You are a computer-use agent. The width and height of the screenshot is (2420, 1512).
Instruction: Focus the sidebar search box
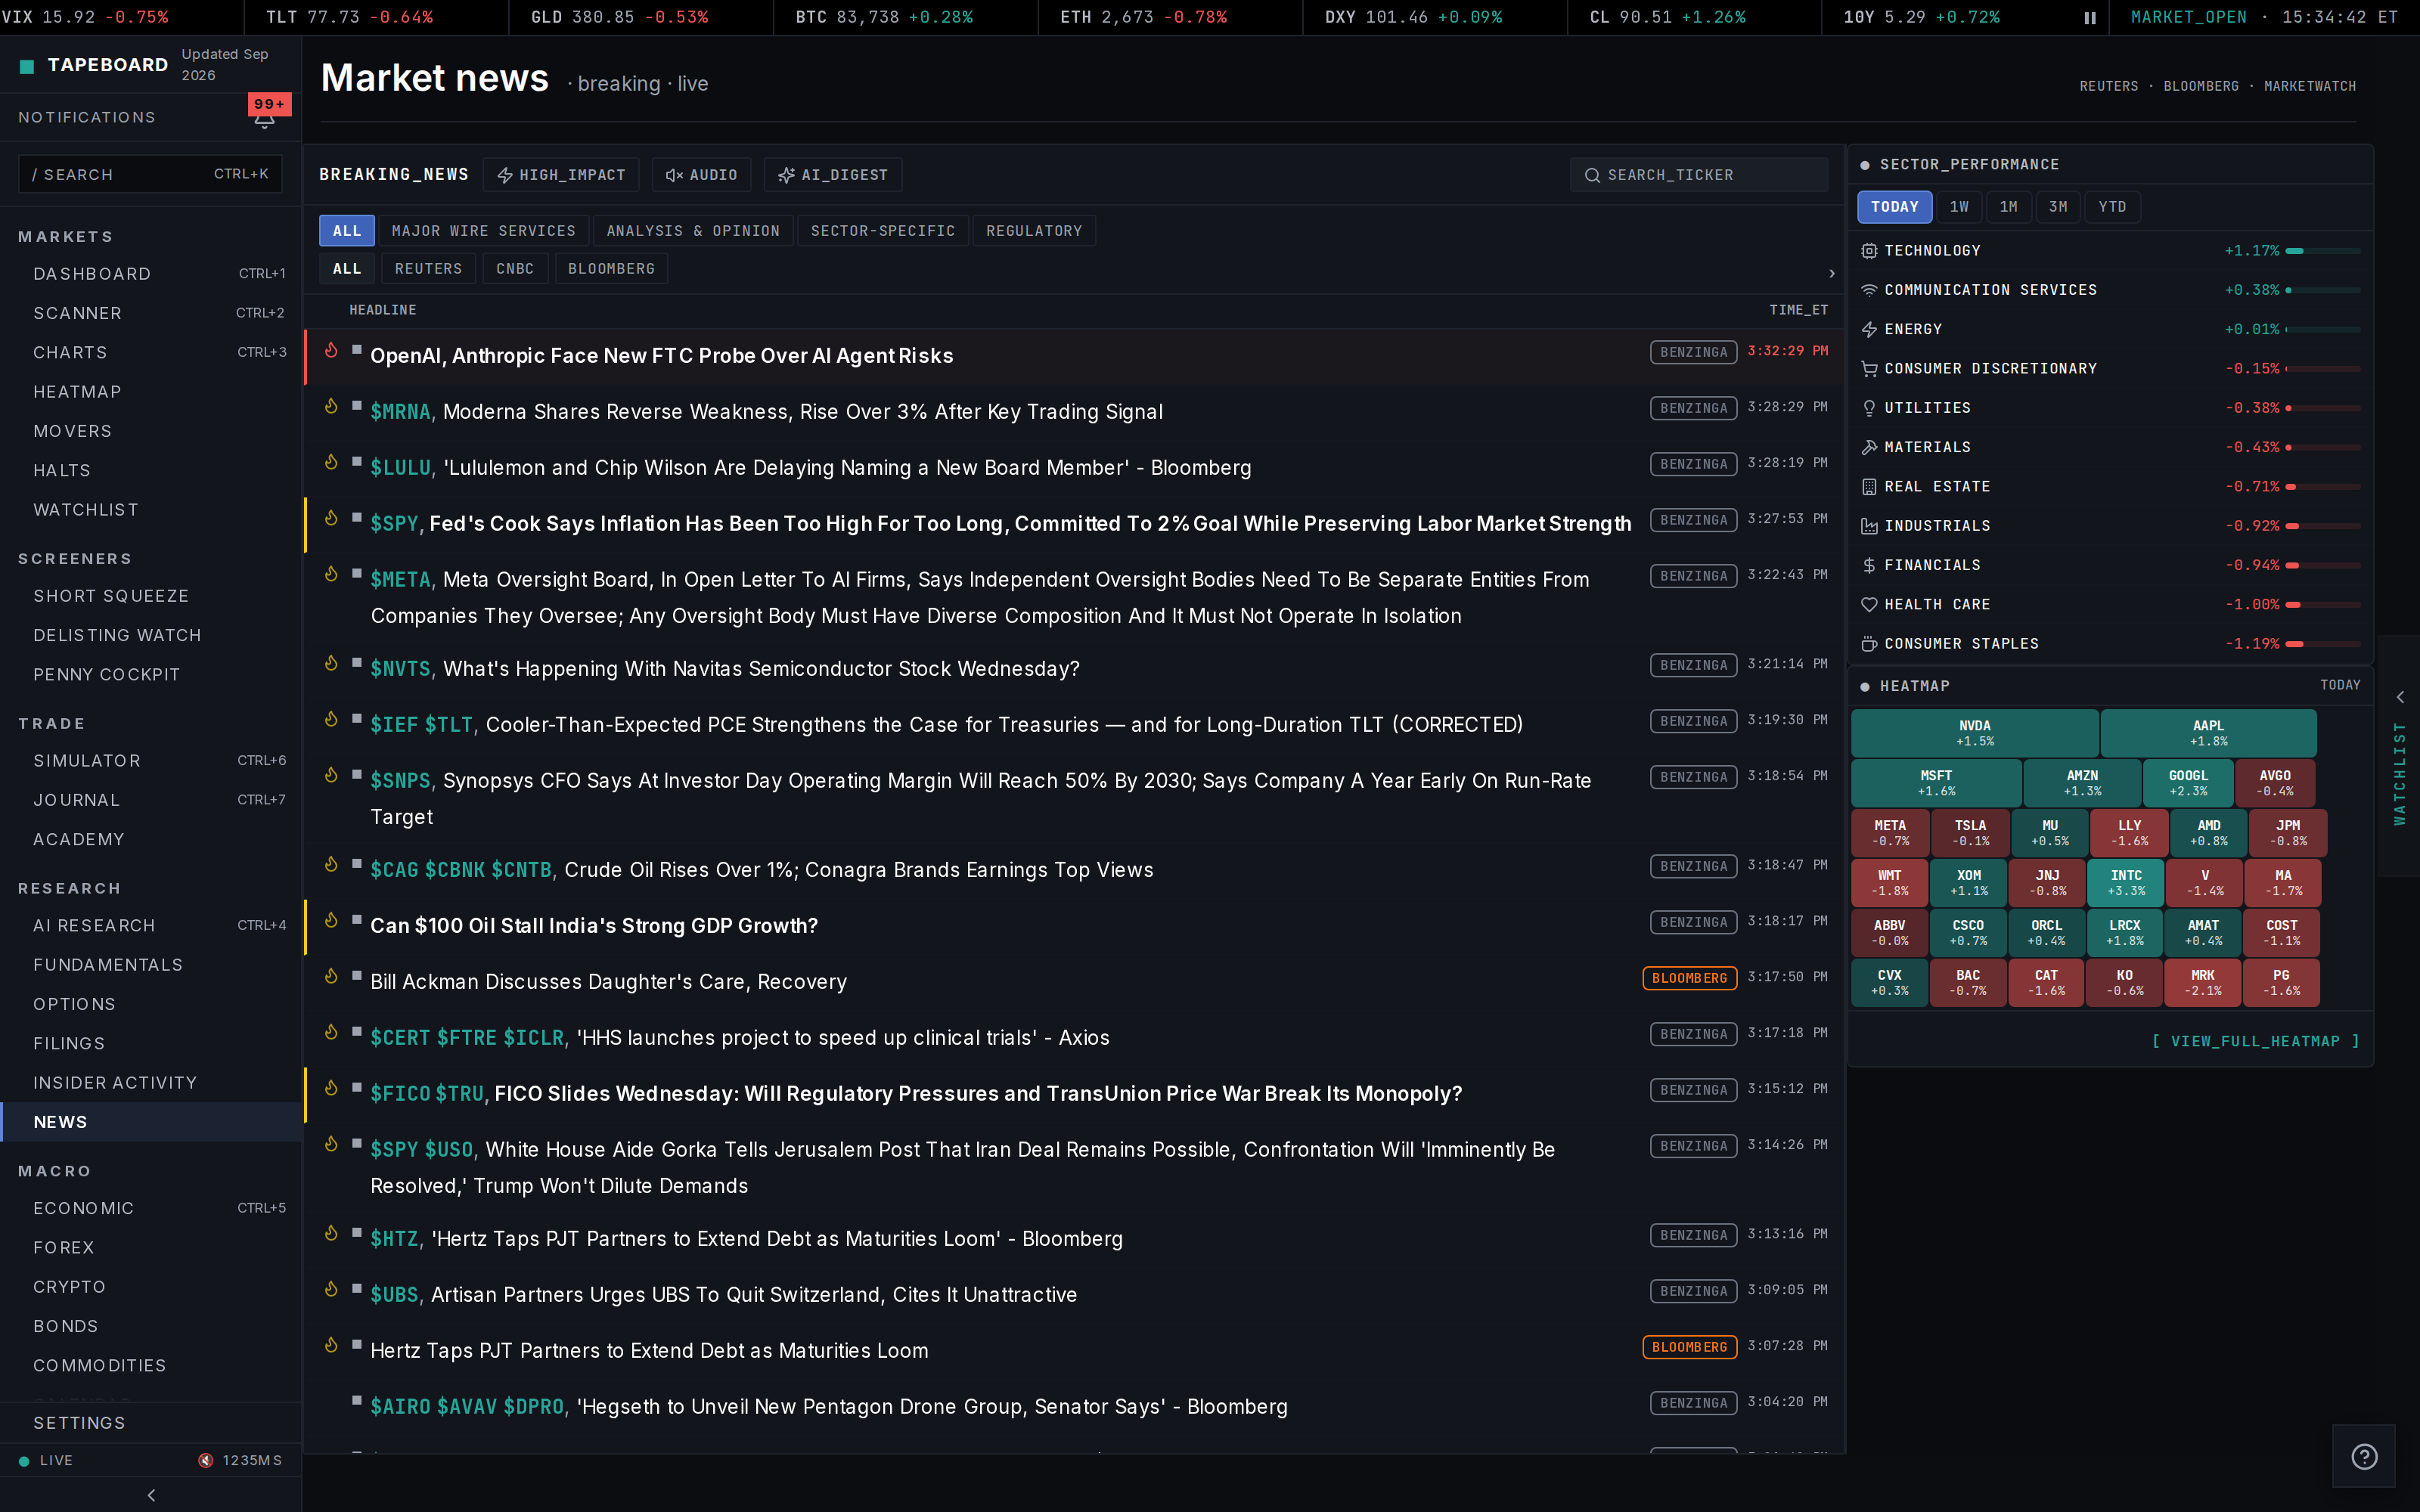pyautogui.click(x=150, y=174)
